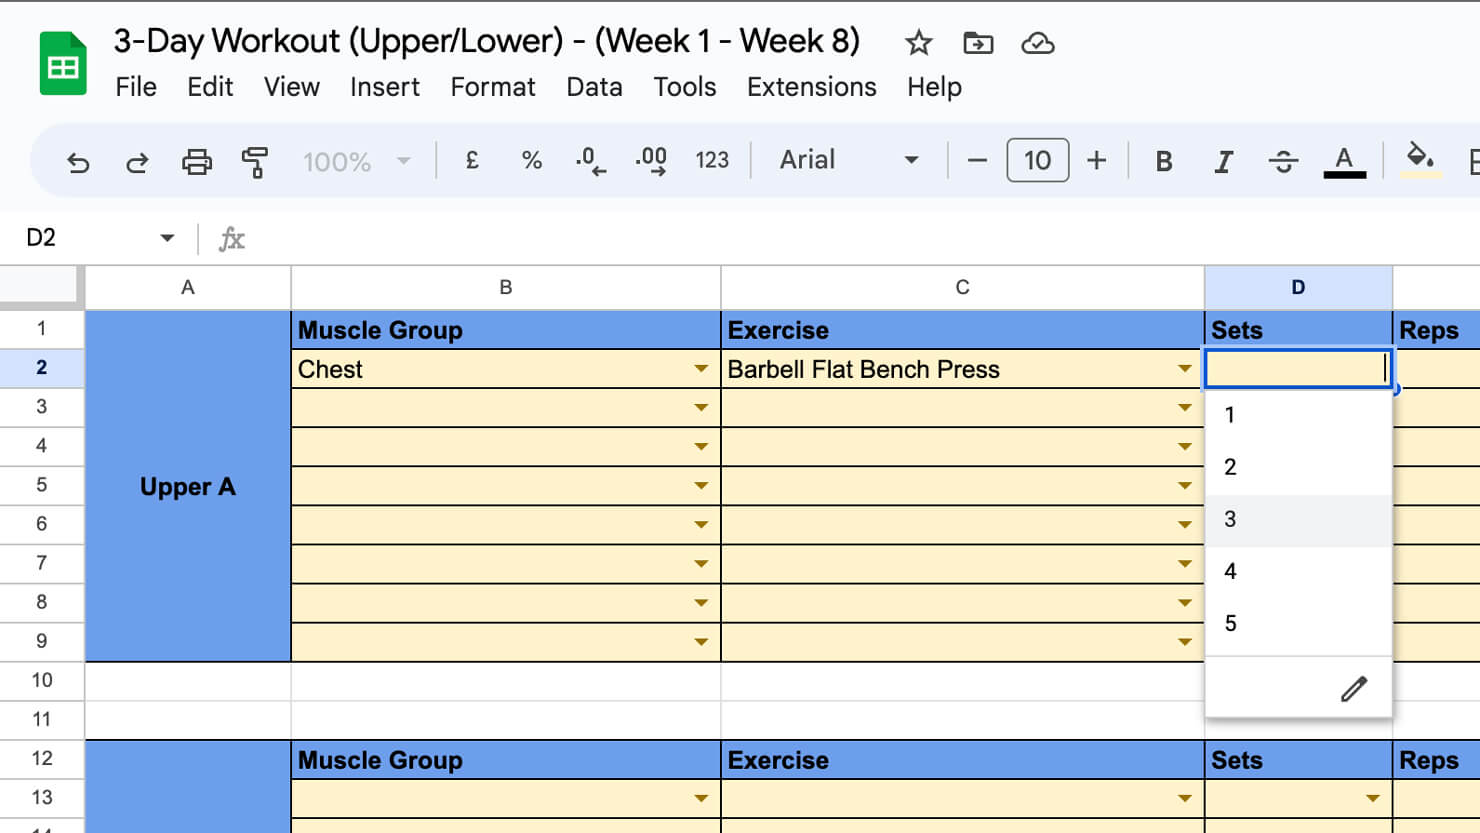Viewport: 1480px width, 833px height.
Task: Toggle bold formatting
Action: pos(1163,161)
